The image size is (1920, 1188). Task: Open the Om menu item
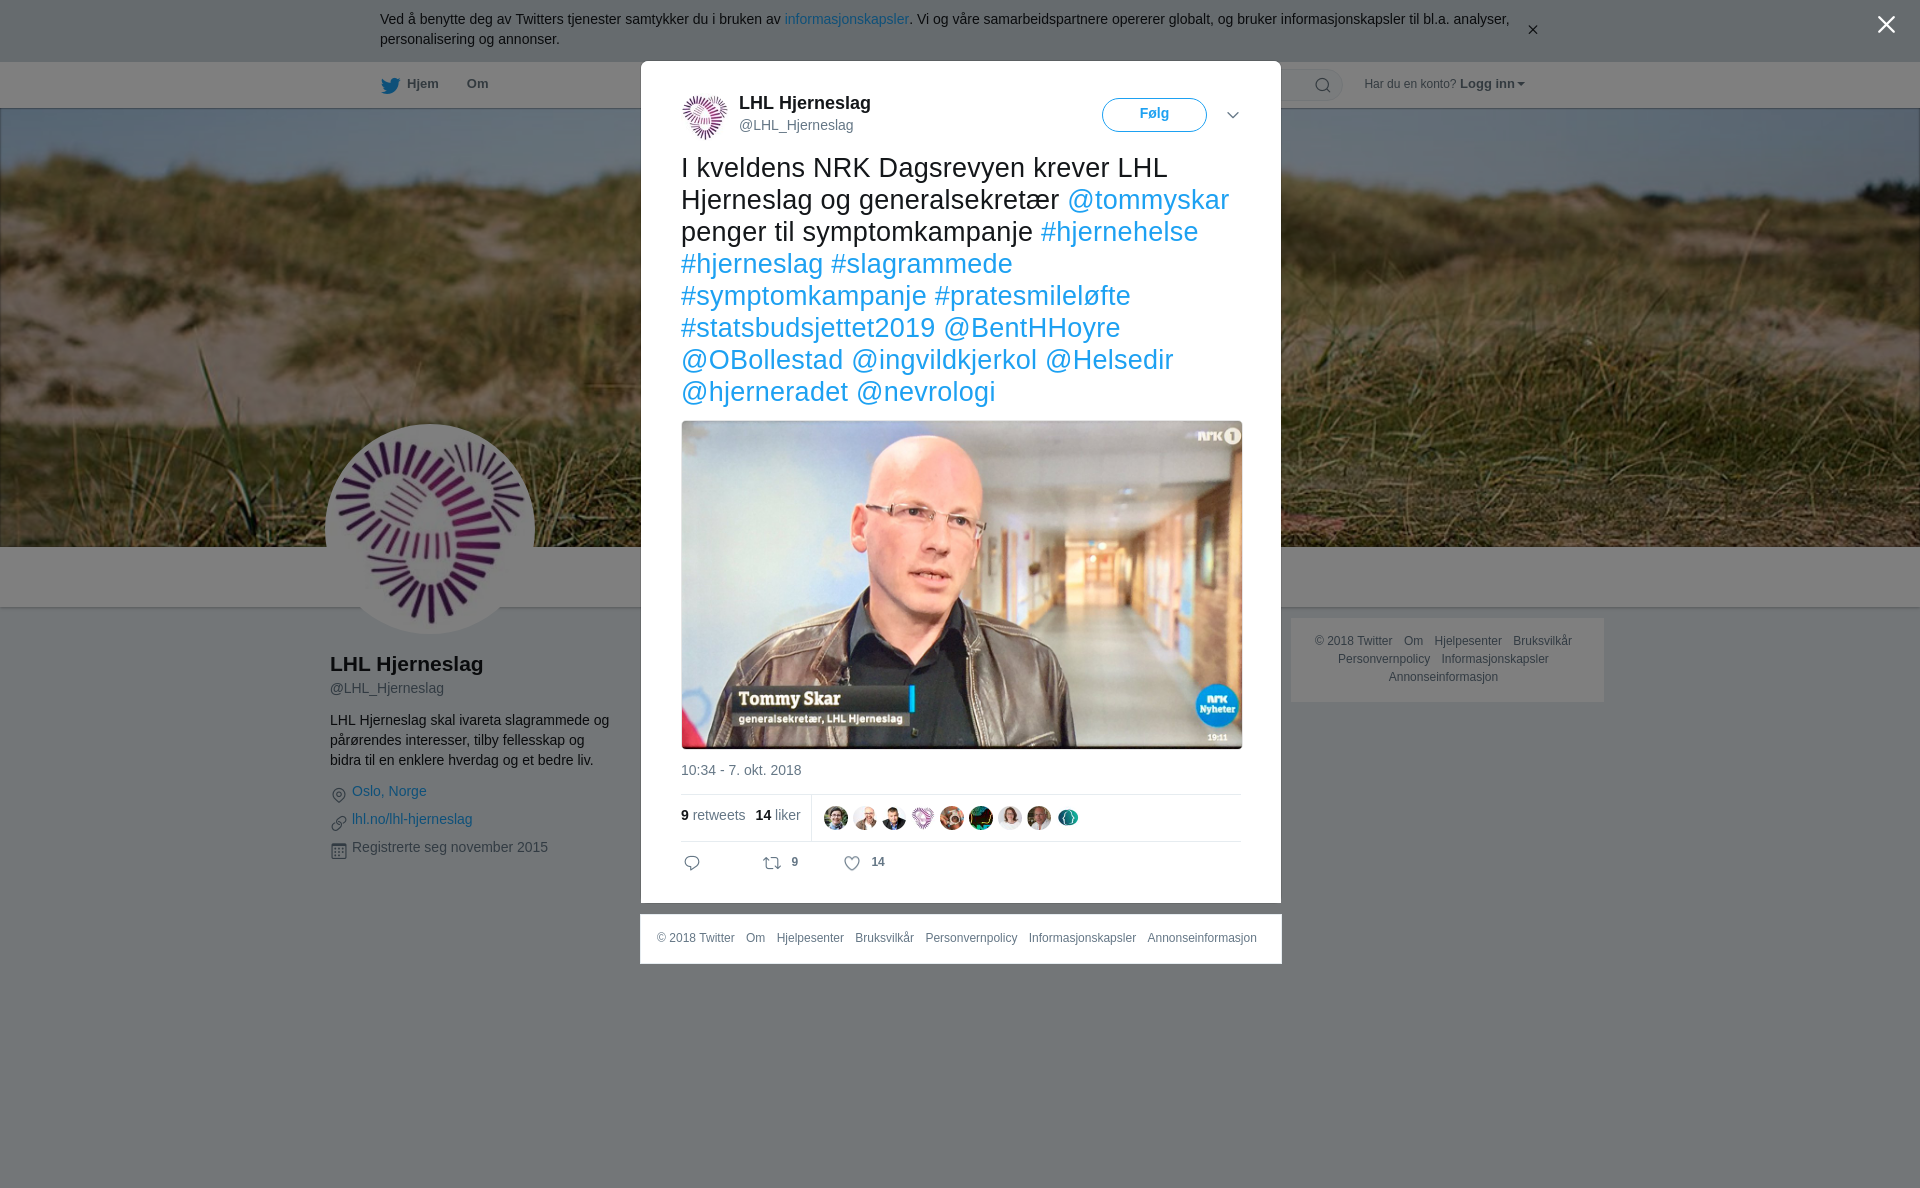coord(477,84)
